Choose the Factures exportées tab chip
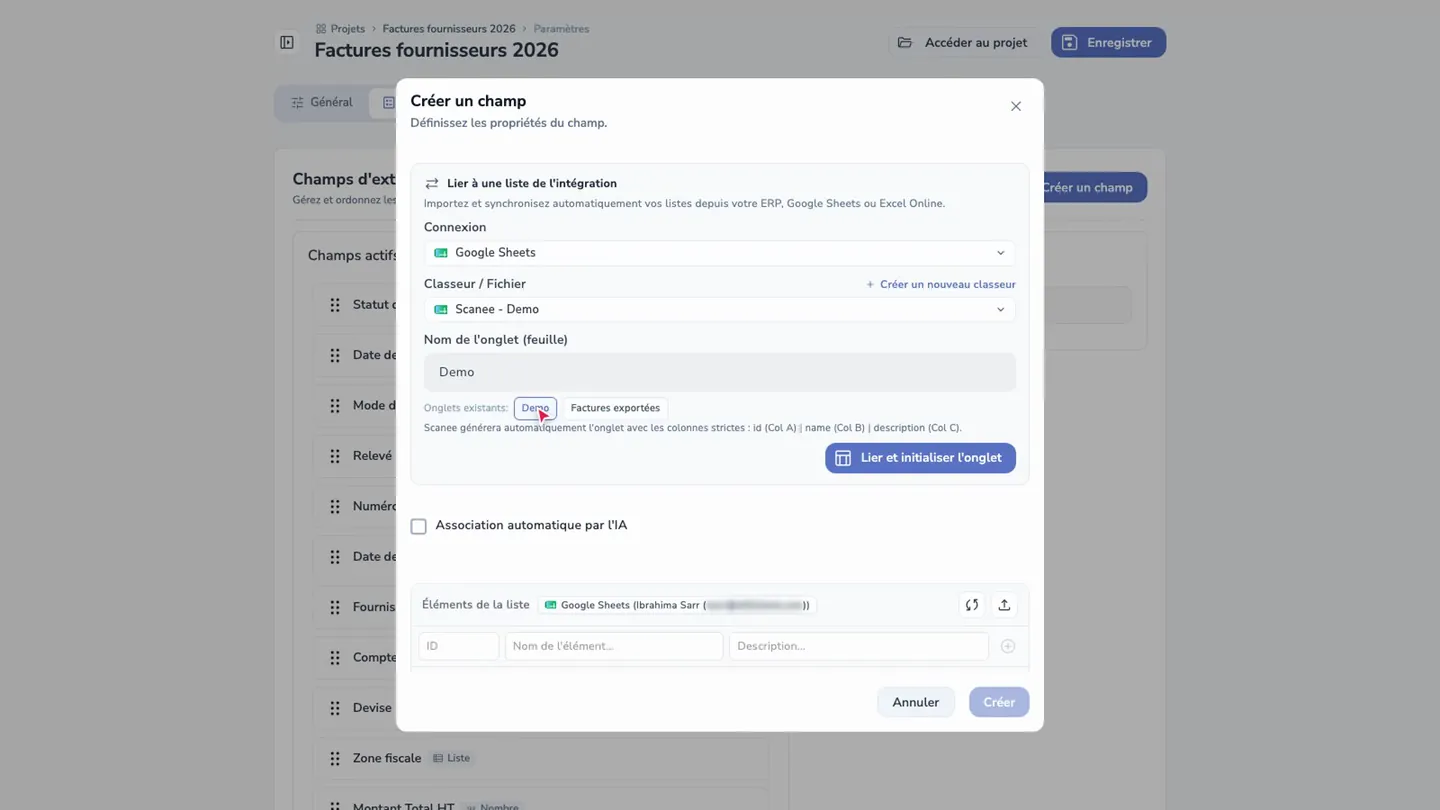The height and width of the screenshot is (810, 1440). [615, 408]
